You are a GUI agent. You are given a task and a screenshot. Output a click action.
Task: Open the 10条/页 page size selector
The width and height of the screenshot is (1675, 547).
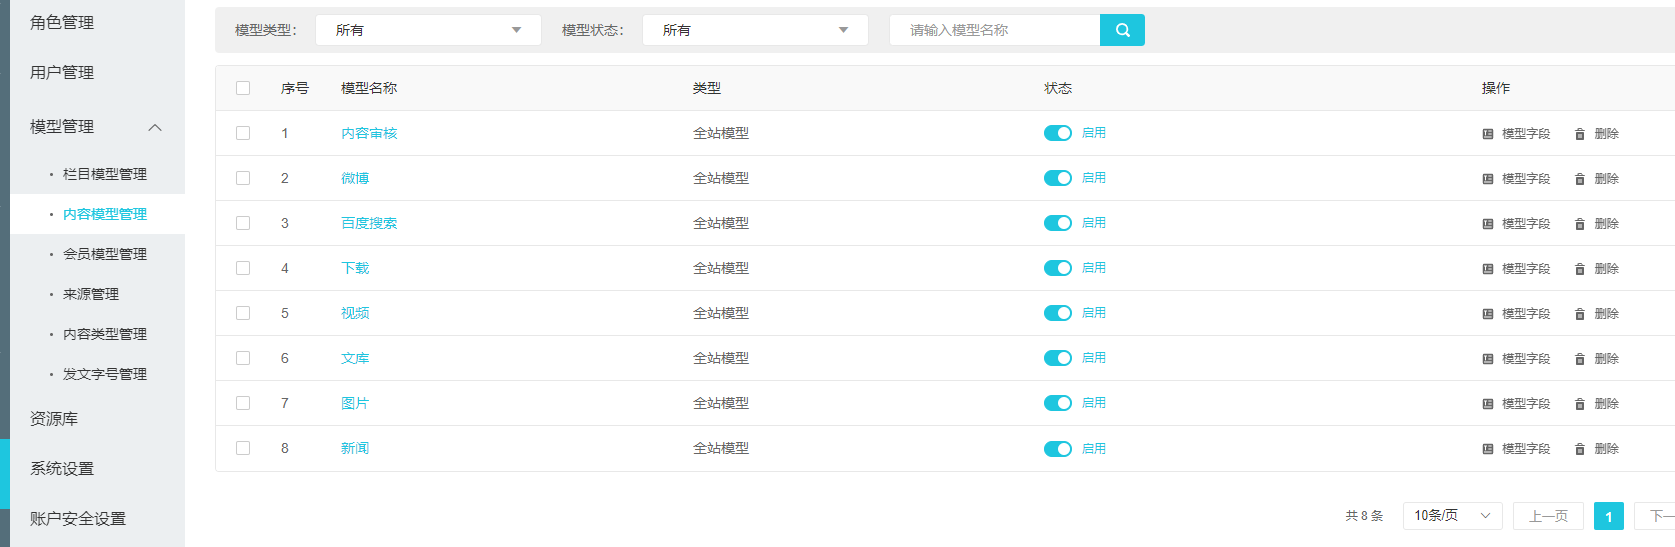[x=1452, y=516]
